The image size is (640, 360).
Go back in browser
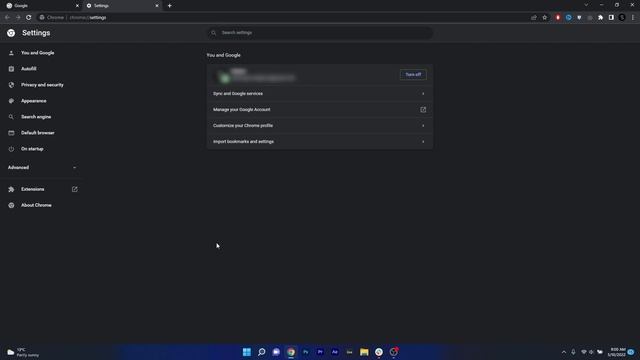pos(7,18)
